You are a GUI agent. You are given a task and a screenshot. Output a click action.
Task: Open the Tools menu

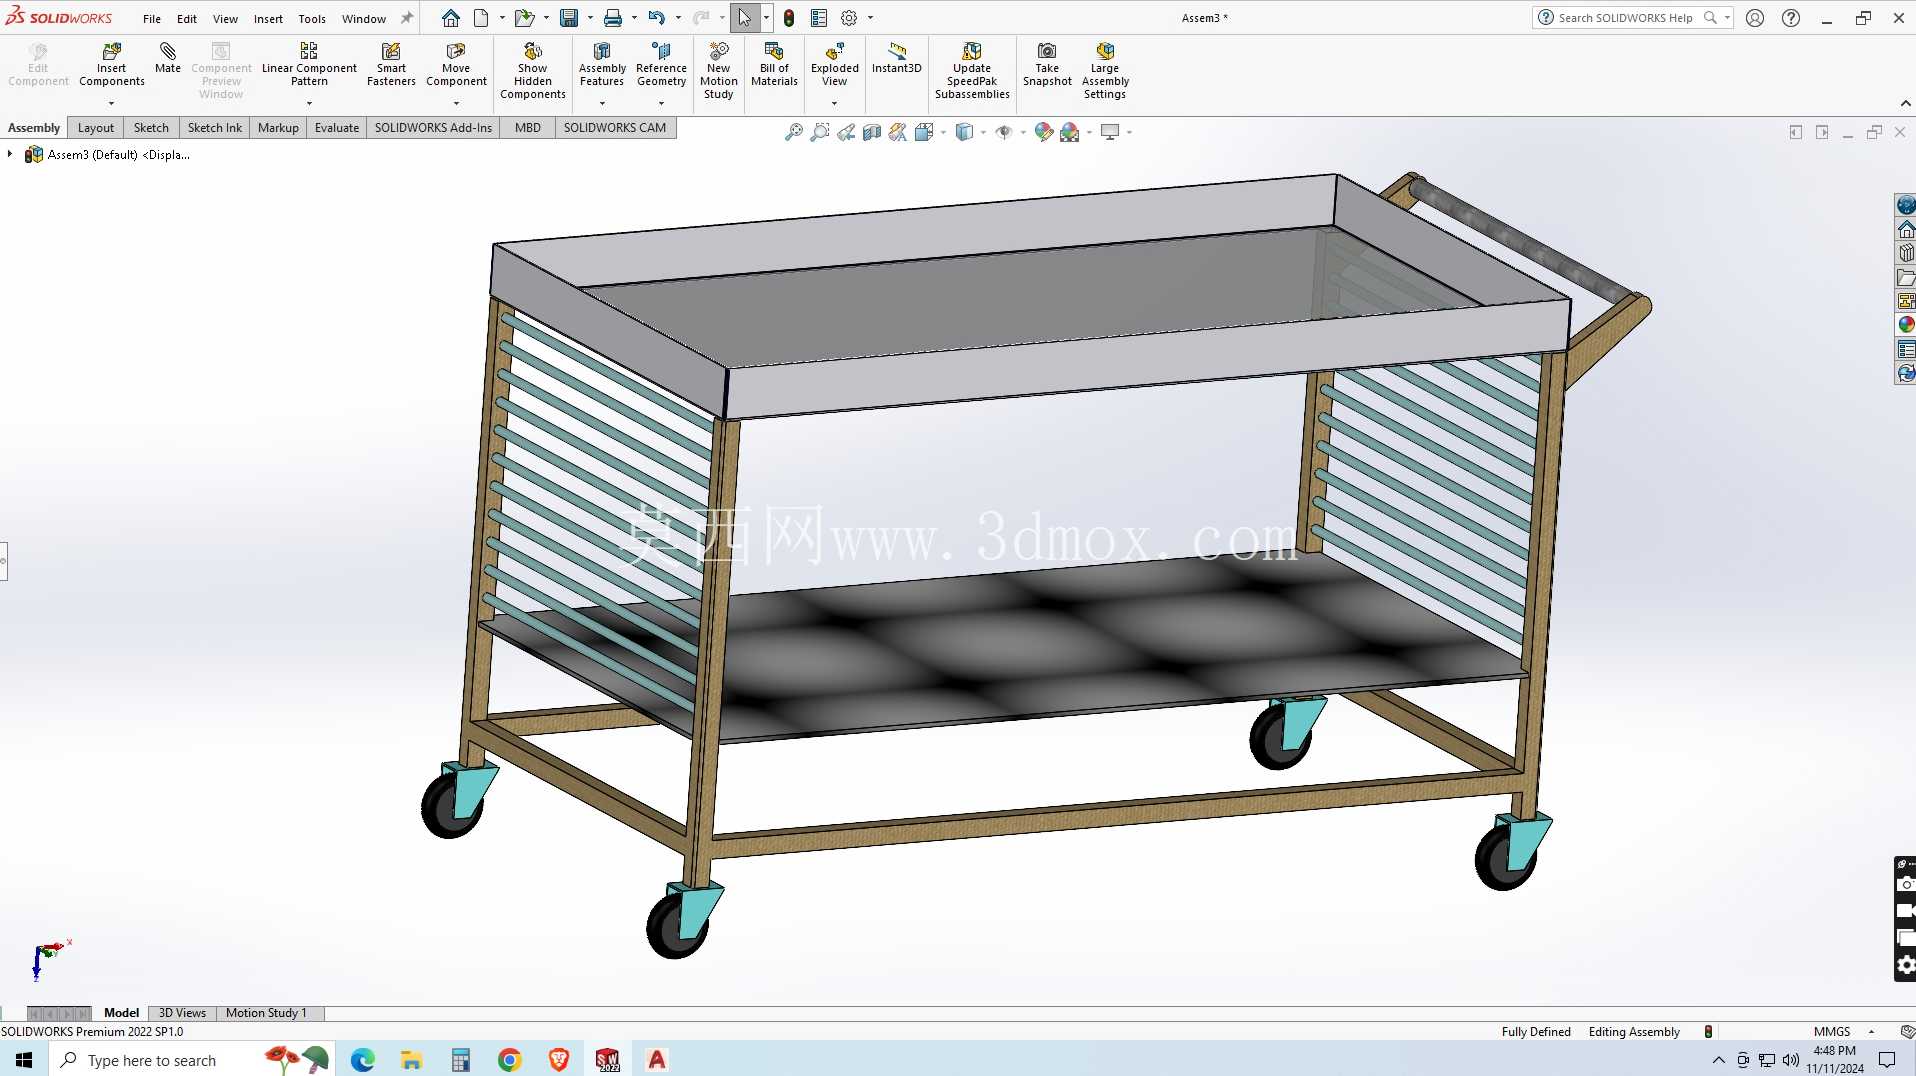tap(312, 18)
